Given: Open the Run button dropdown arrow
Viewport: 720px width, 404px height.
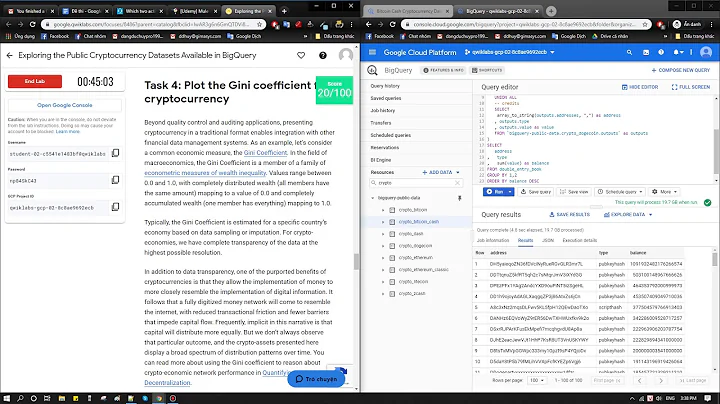Looking at the screenshot, I should (x=510, y=192).
